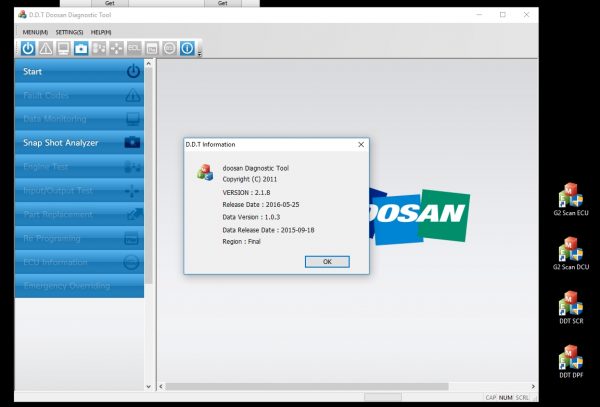Click the Input/Output Test arrows toolbar icon
Viewport: 600px width, 407px height.
[x=116, y=49]
